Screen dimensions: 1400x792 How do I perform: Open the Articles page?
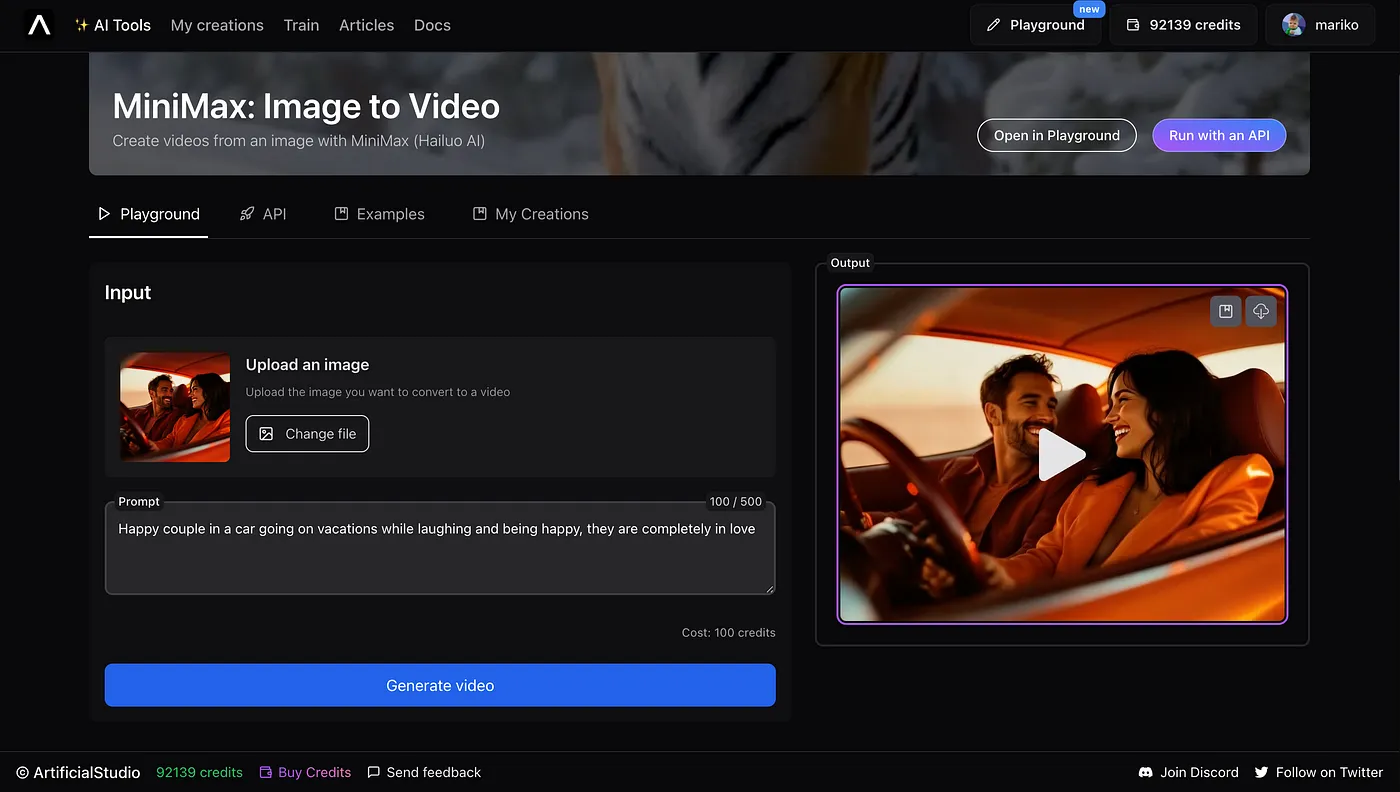[x=366, y=25]
